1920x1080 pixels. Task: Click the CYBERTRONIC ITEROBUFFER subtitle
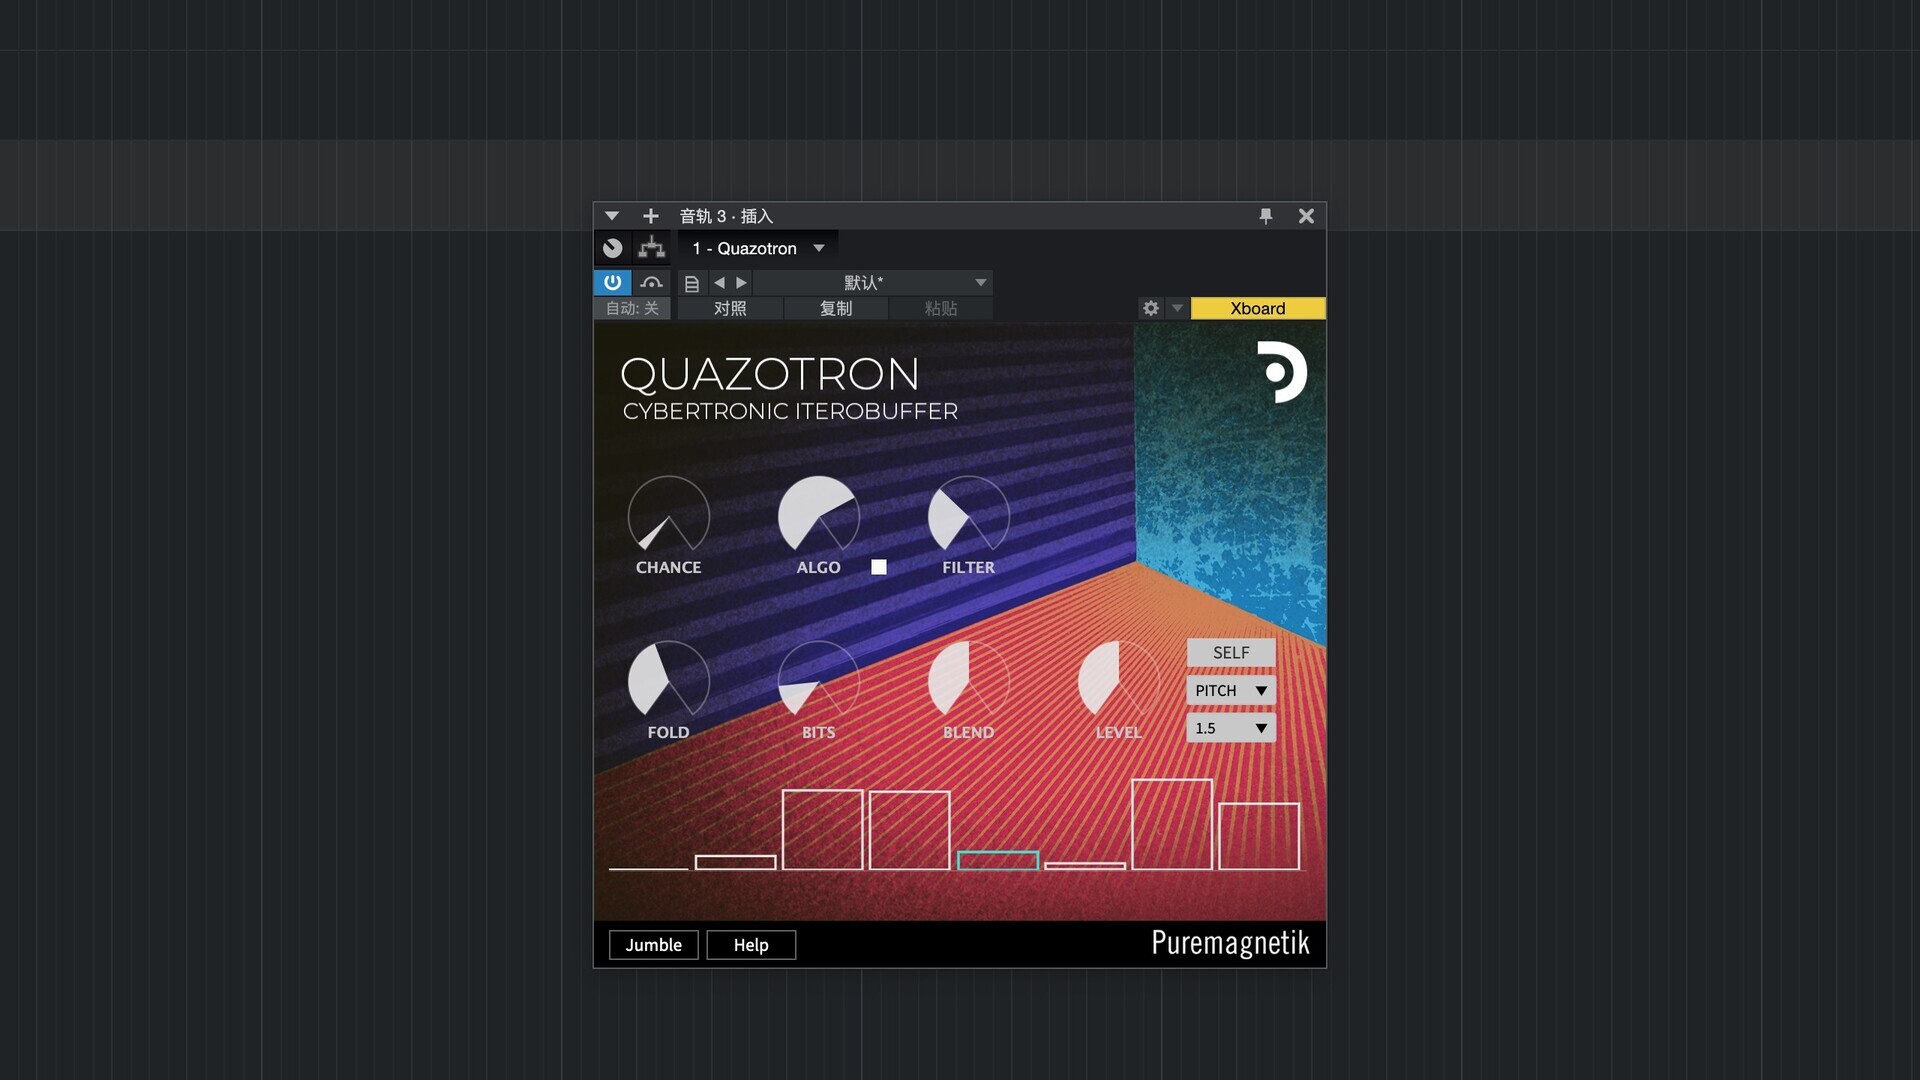point(790,411)
